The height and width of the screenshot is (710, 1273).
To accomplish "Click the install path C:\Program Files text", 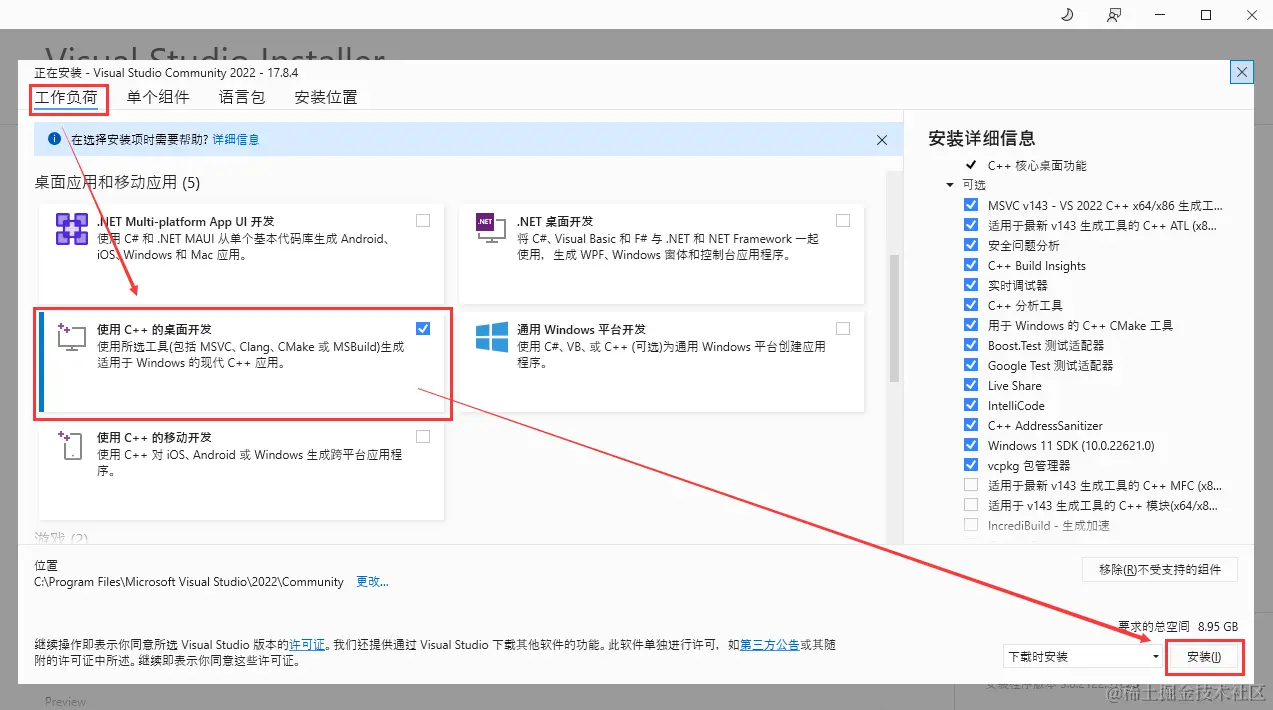I will [x=189, y=582].
